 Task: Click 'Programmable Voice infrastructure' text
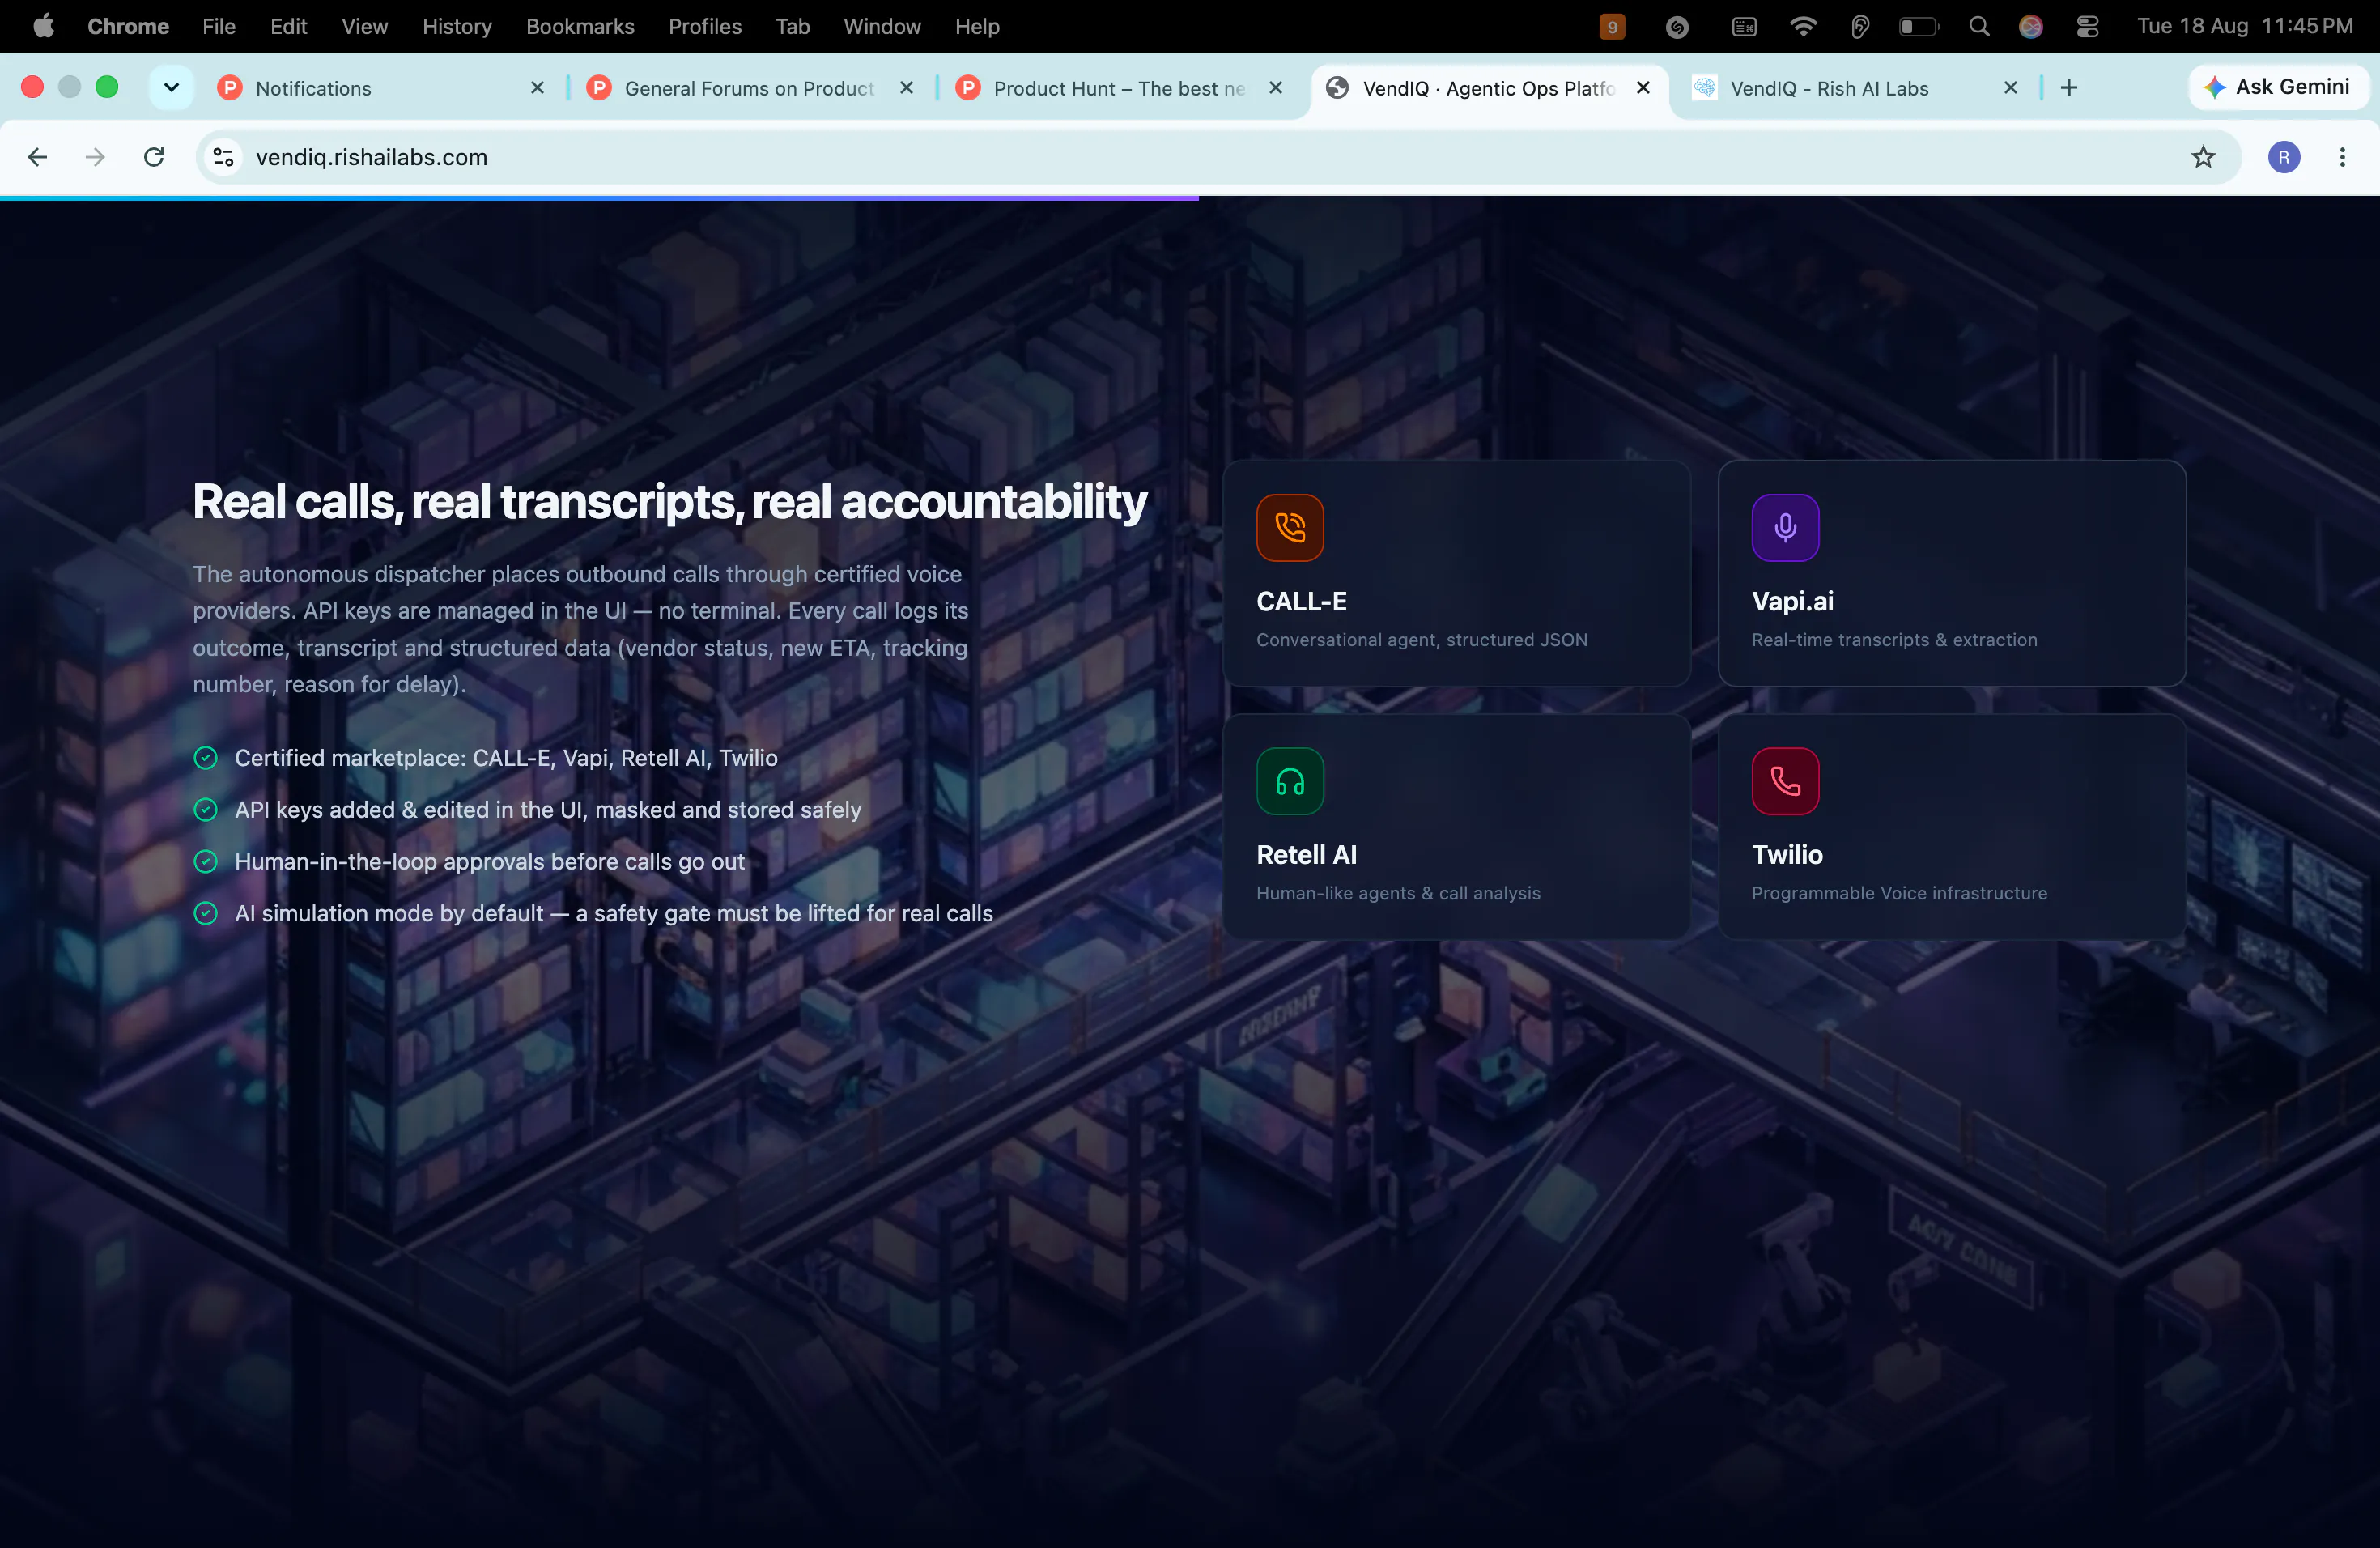[x=1899, y=893]
